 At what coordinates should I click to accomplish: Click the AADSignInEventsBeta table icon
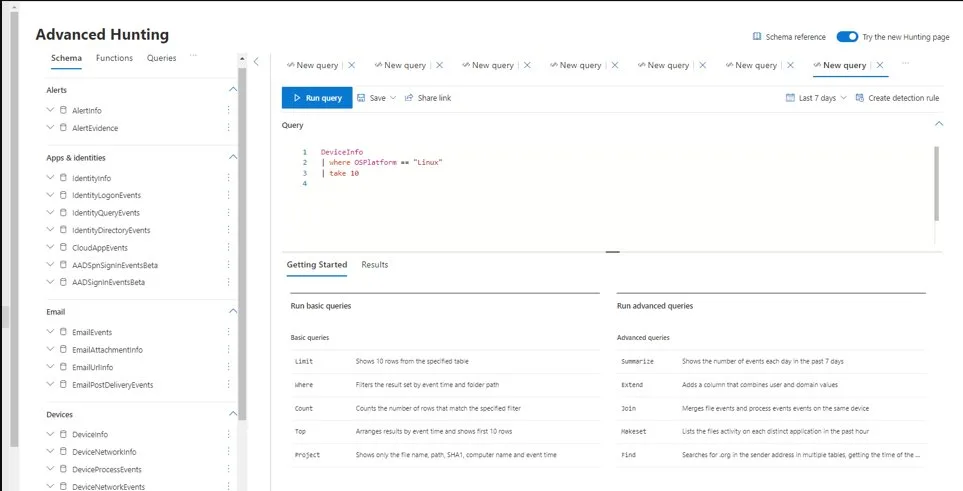pyautogui.click(x=63, y=281)
